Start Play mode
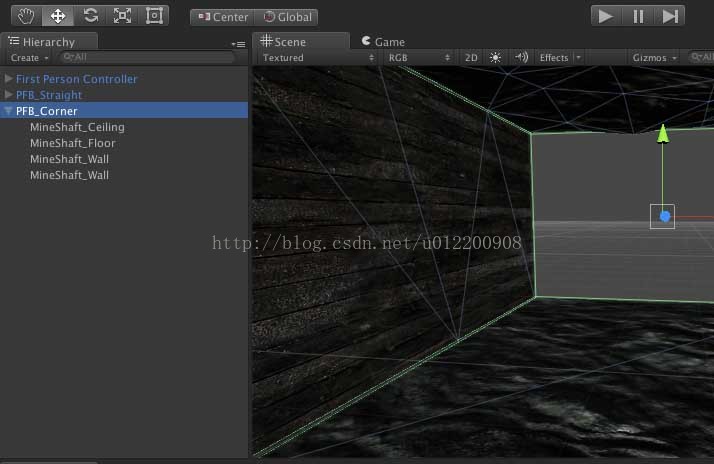Image resolution: width=714 pixels, height=464 pixels. pyautogui.click(x=606, y=16)
